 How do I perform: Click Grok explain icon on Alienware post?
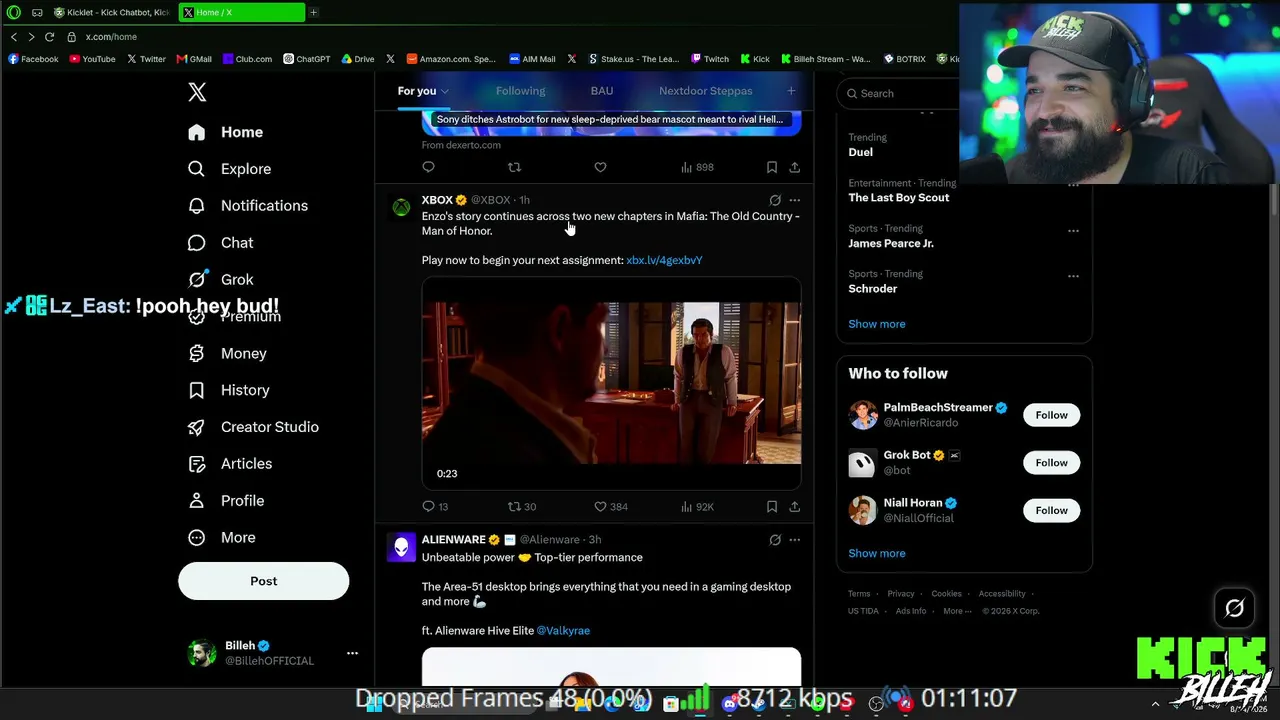[775, 540]
